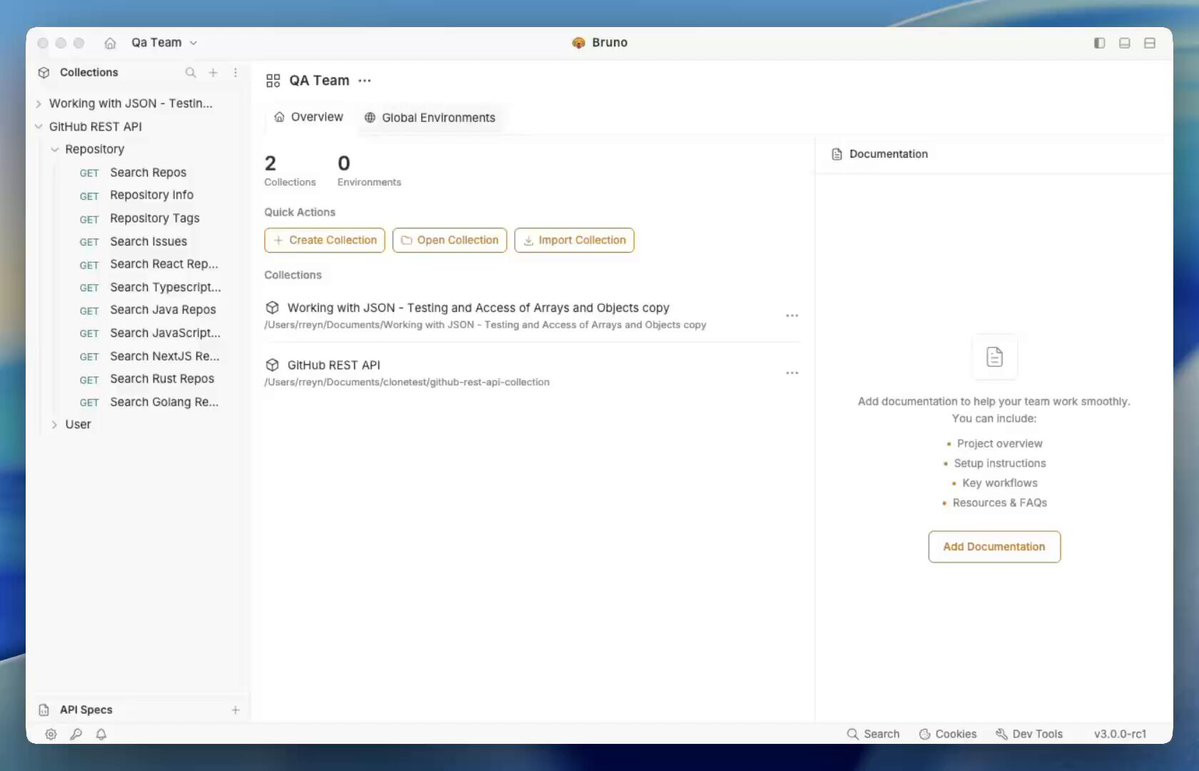Click the Documentation panel header icon
1199x771 pixels.
click(x=837, y=155)
